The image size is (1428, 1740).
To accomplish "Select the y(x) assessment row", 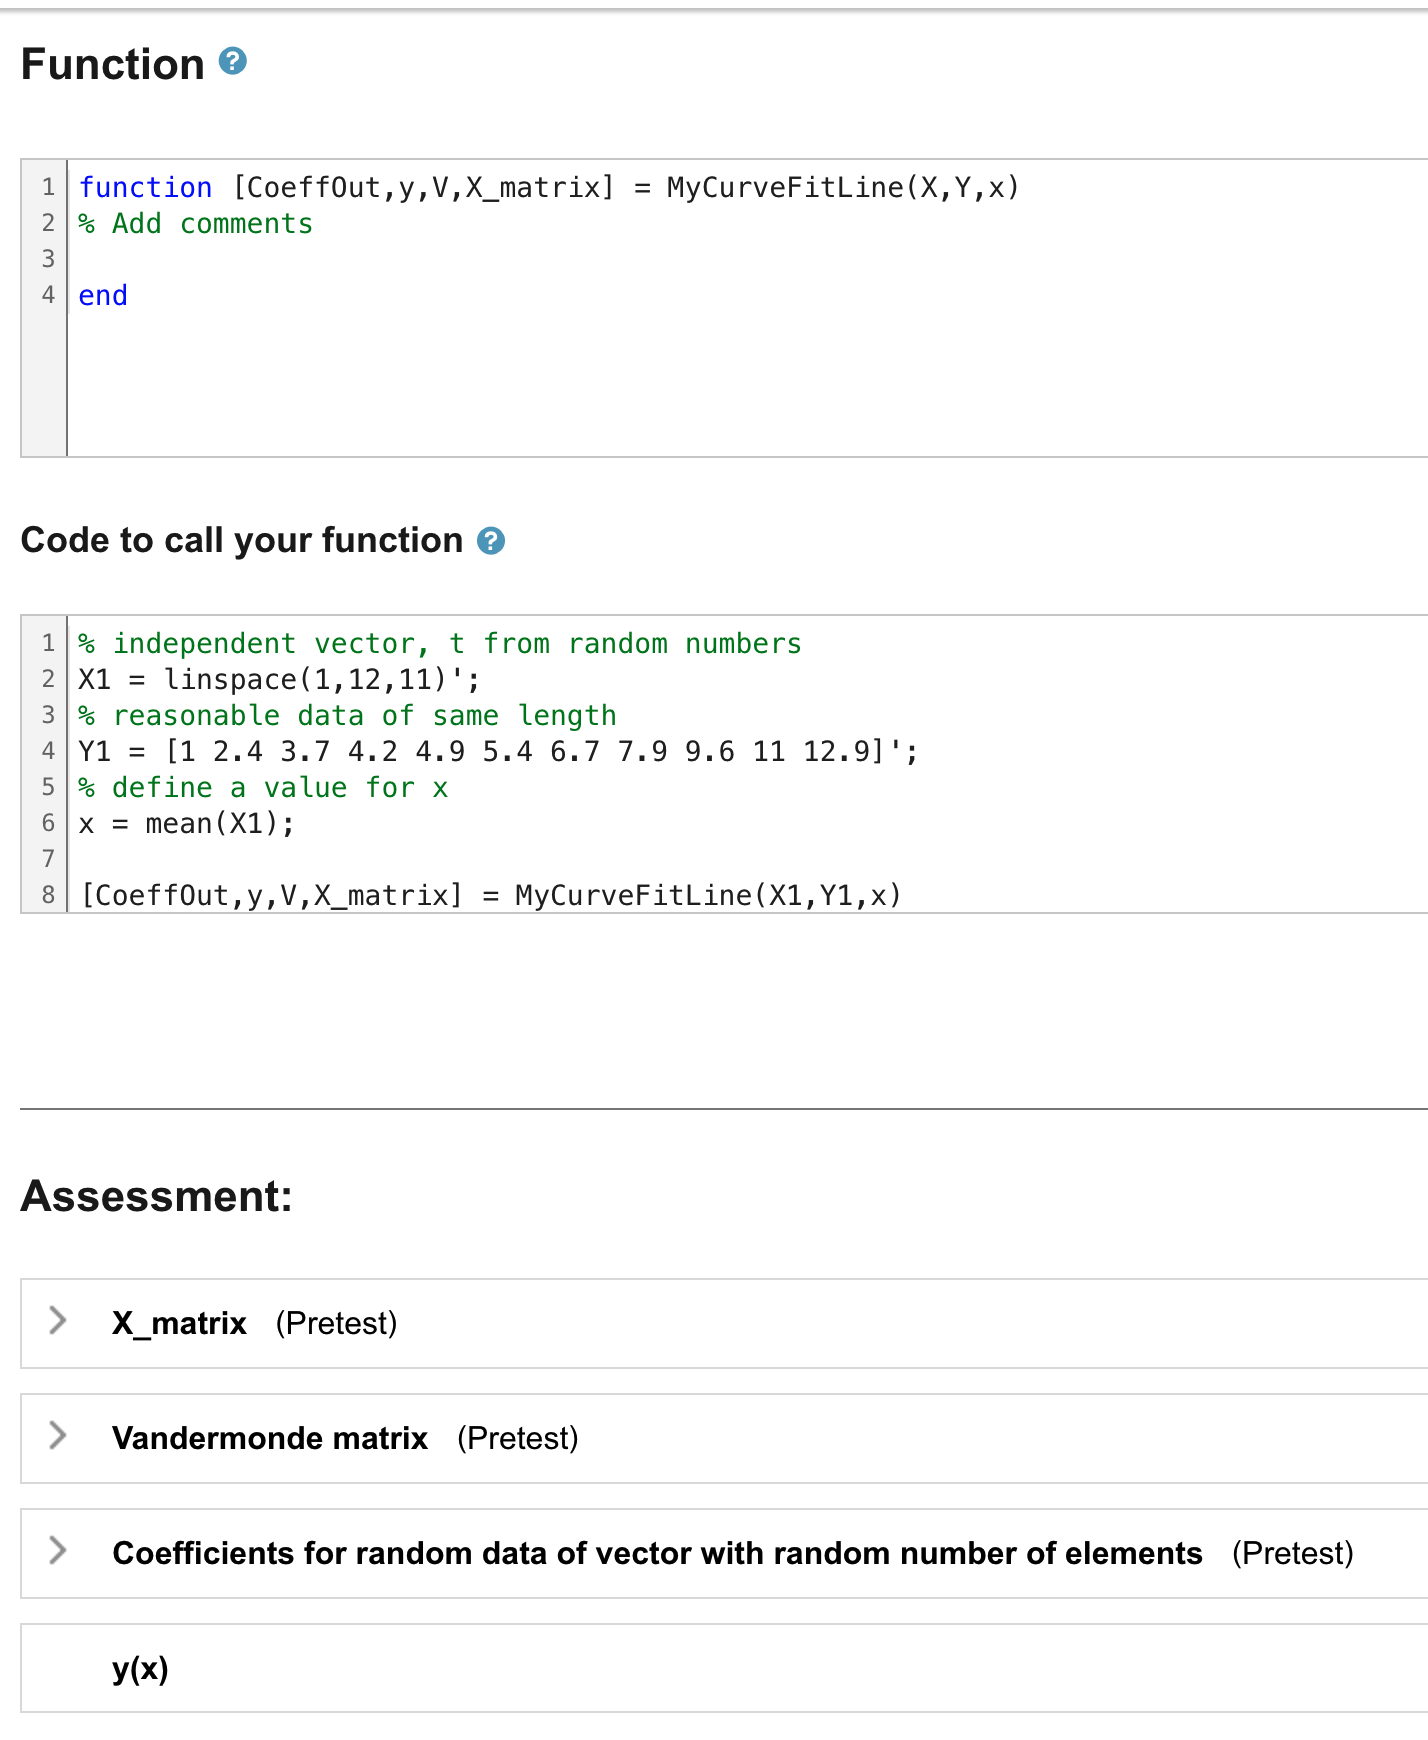I will (x=724, y=1668).
